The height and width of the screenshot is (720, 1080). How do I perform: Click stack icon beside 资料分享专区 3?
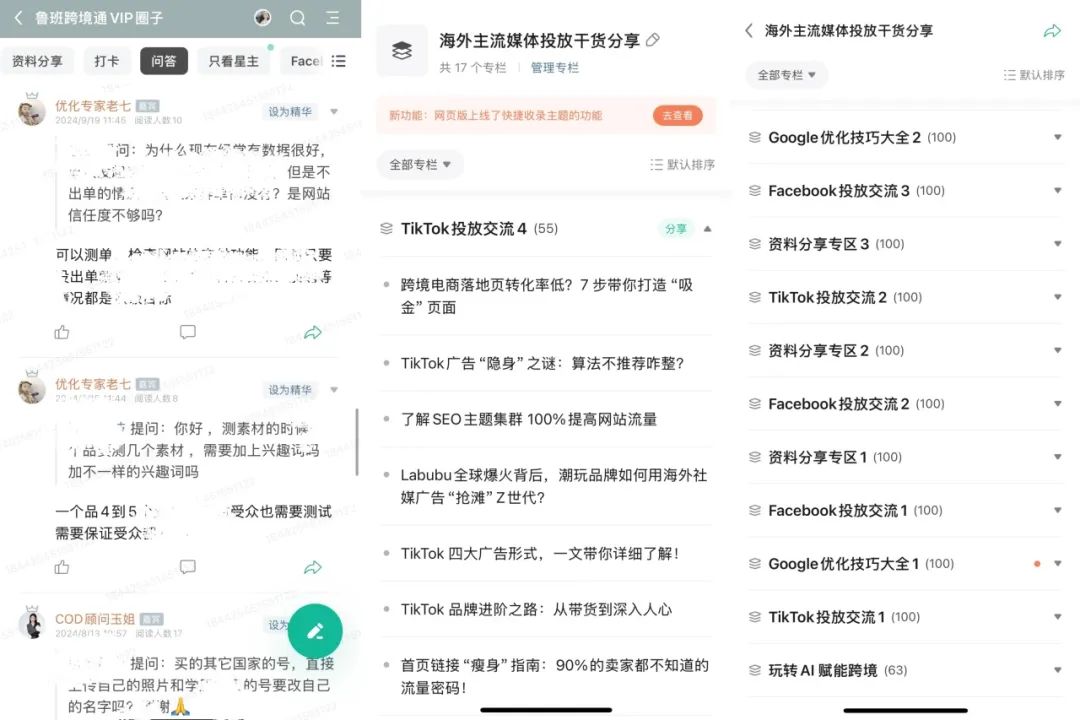[x=755, y=244]
